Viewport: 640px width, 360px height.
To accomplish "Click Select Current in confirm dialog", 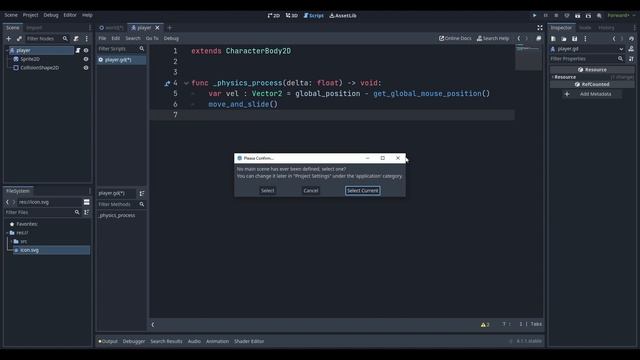I will [x=362, y=191].
